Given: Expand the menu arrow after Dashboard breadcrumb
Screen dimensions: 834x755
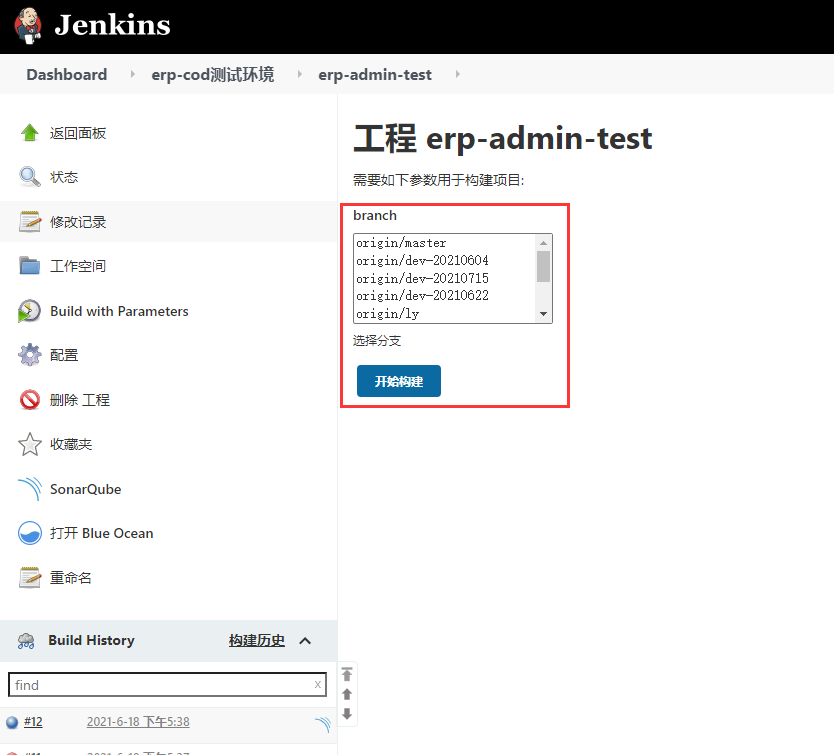Looking at the screenshot, I should tap(132, 74).
